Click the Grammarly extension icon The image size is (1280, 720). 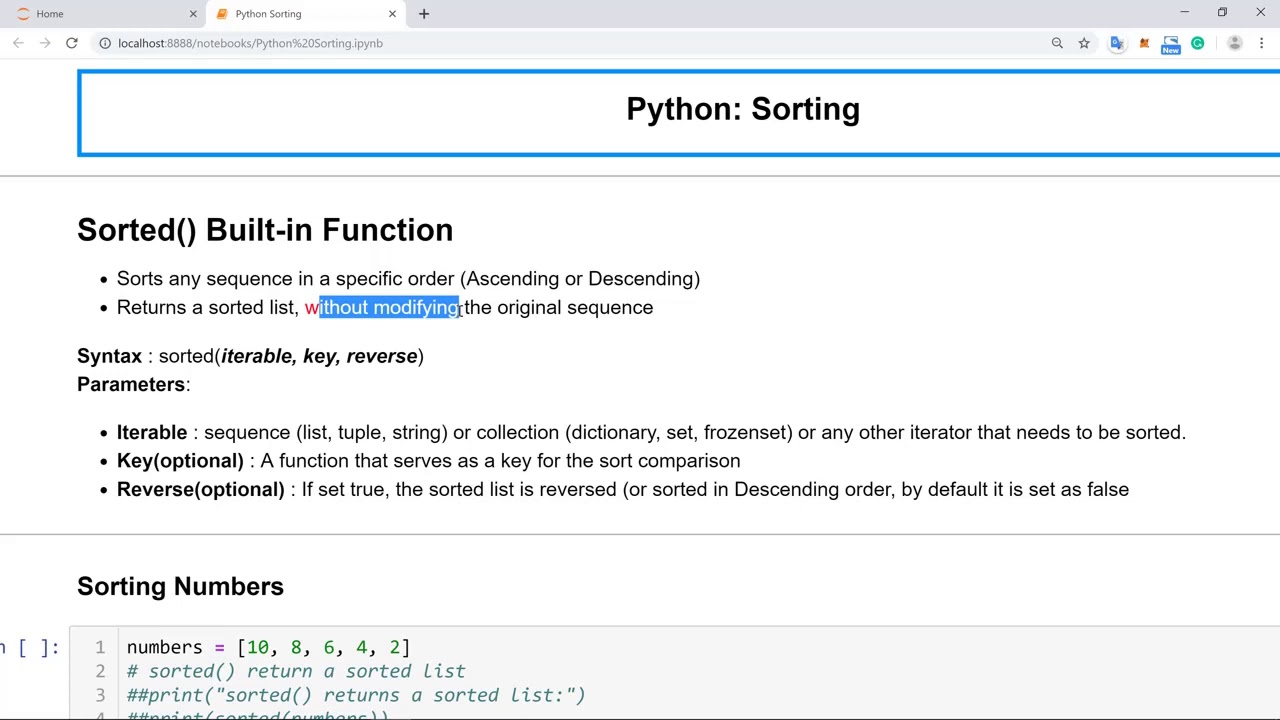(x=1197, y=43)
